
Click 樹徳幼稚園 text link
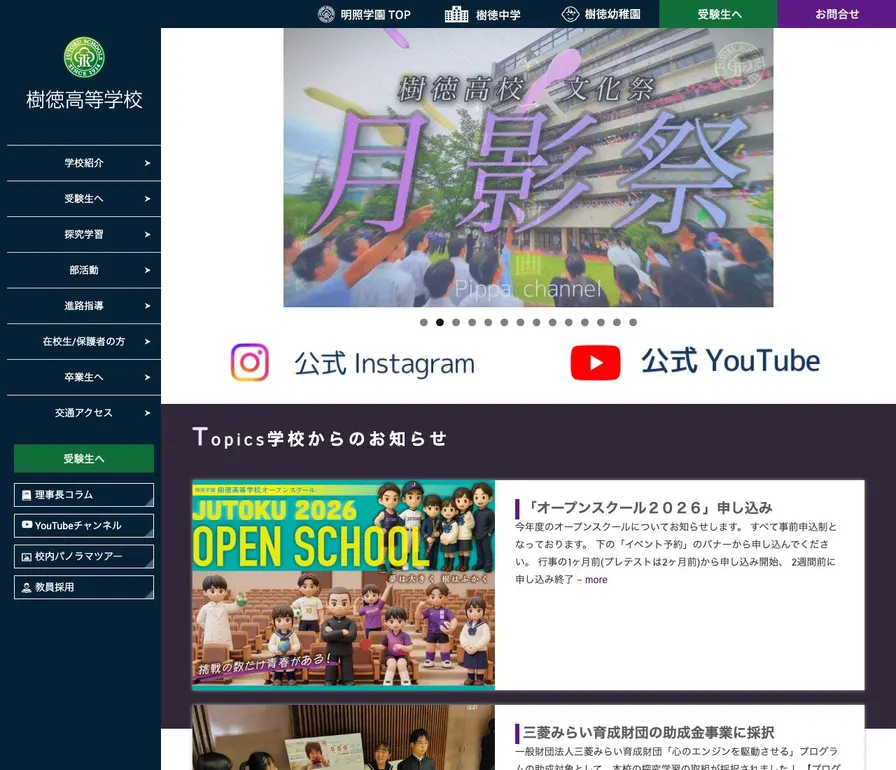coord(613,14)
